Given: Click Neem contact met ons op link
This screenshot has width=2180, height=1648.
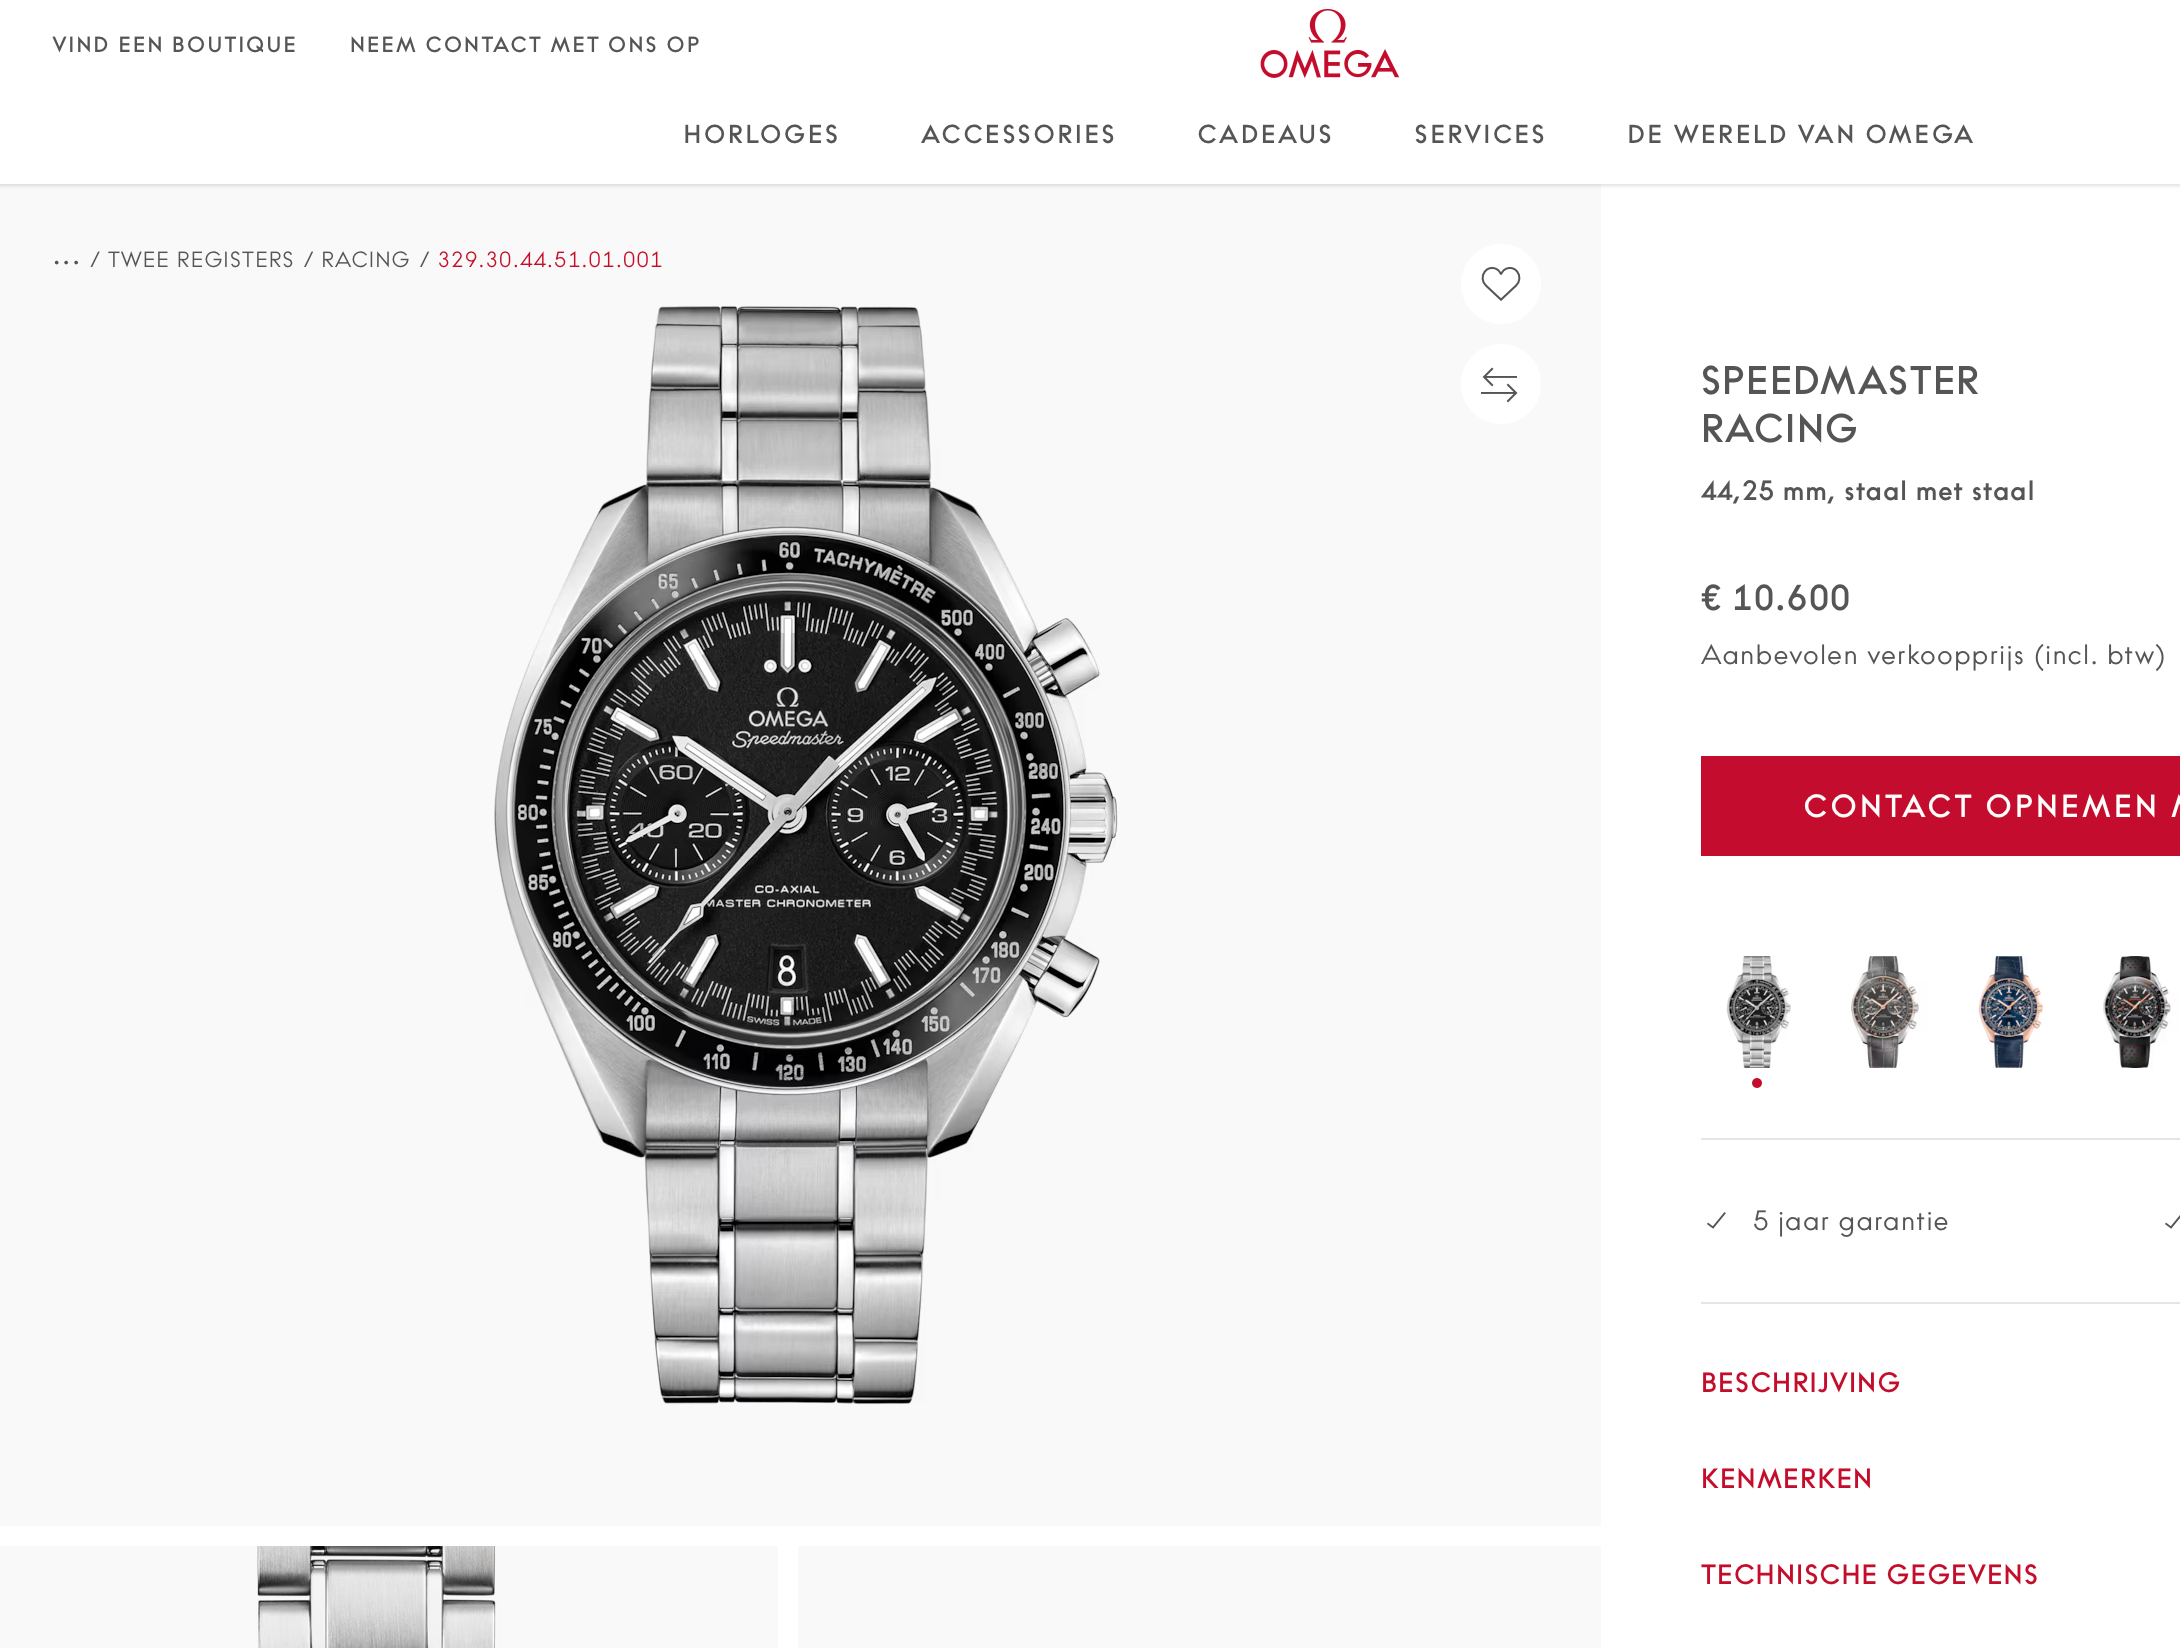Looking at the screenshot, I should coord(525,45).
